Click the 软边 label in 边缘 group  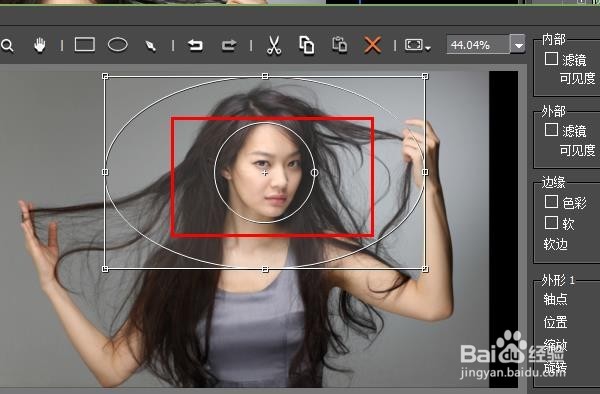point(555,244)
